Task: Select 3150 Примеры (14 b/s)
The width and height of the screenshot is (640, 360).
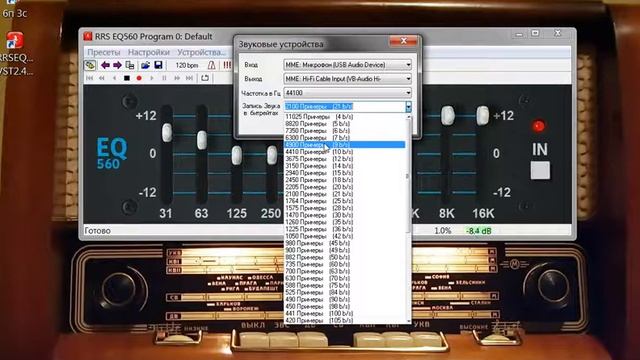Action: tap(344, 166)
